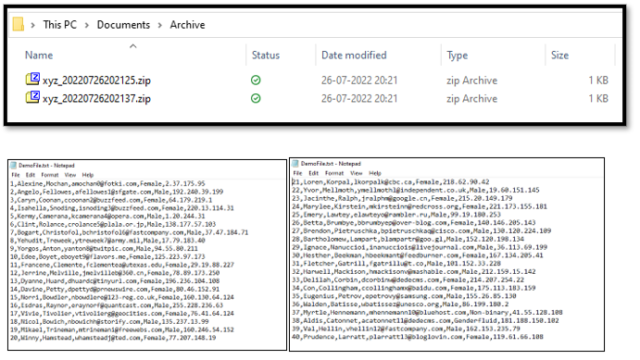Click zip Archive type of xyz_20220726202125.zip
The height and width of the screenshot is (360, 640).
click(472, 80)
